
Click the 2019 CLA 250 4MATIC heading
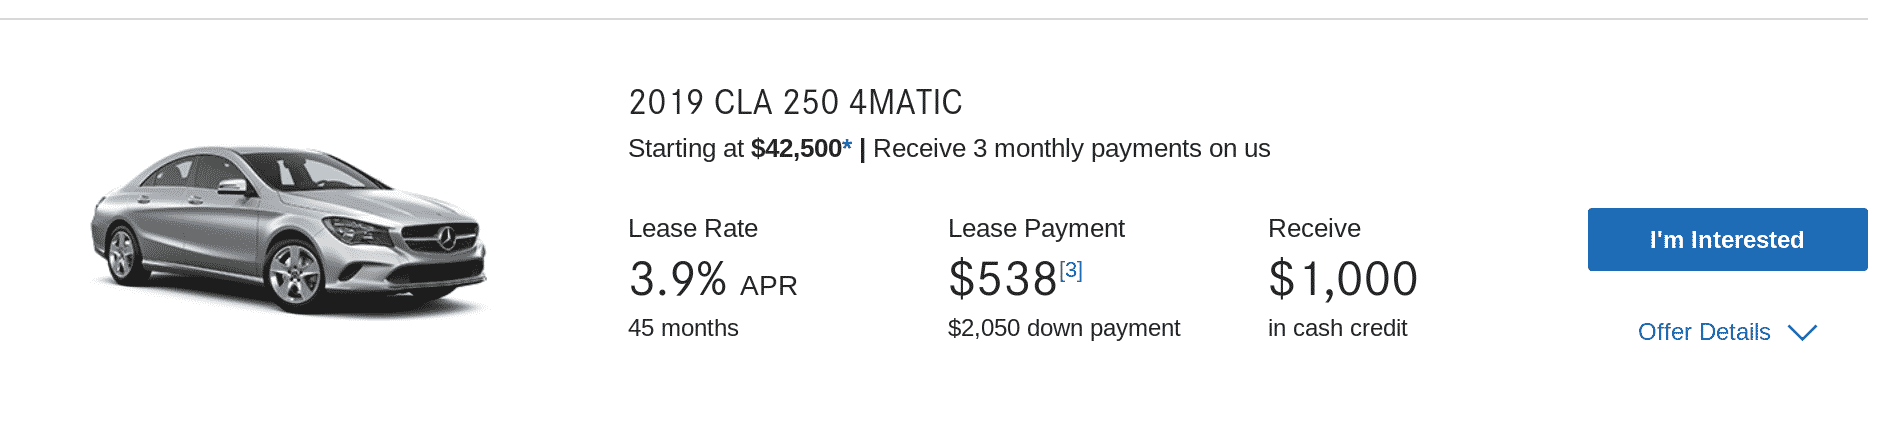795,102
